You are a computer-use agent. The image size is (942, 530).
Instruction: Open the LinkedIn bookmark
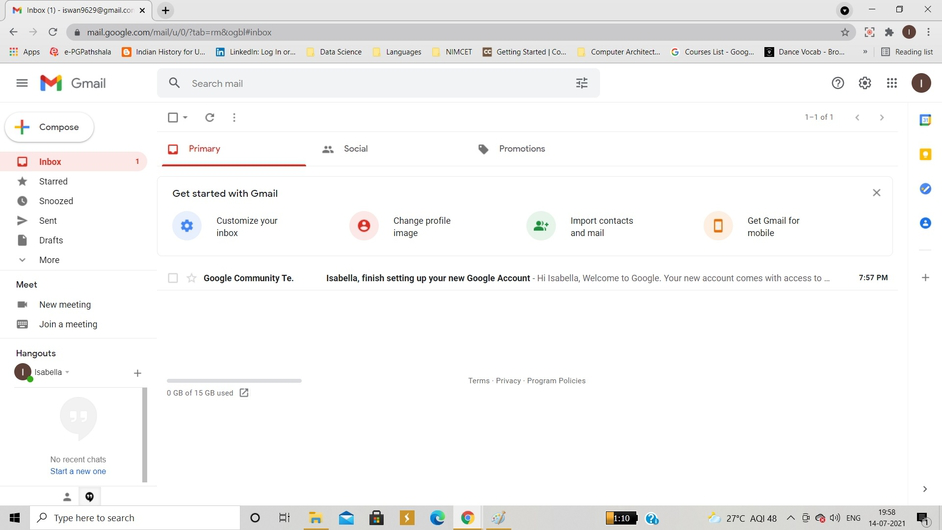tap(256, 52)
